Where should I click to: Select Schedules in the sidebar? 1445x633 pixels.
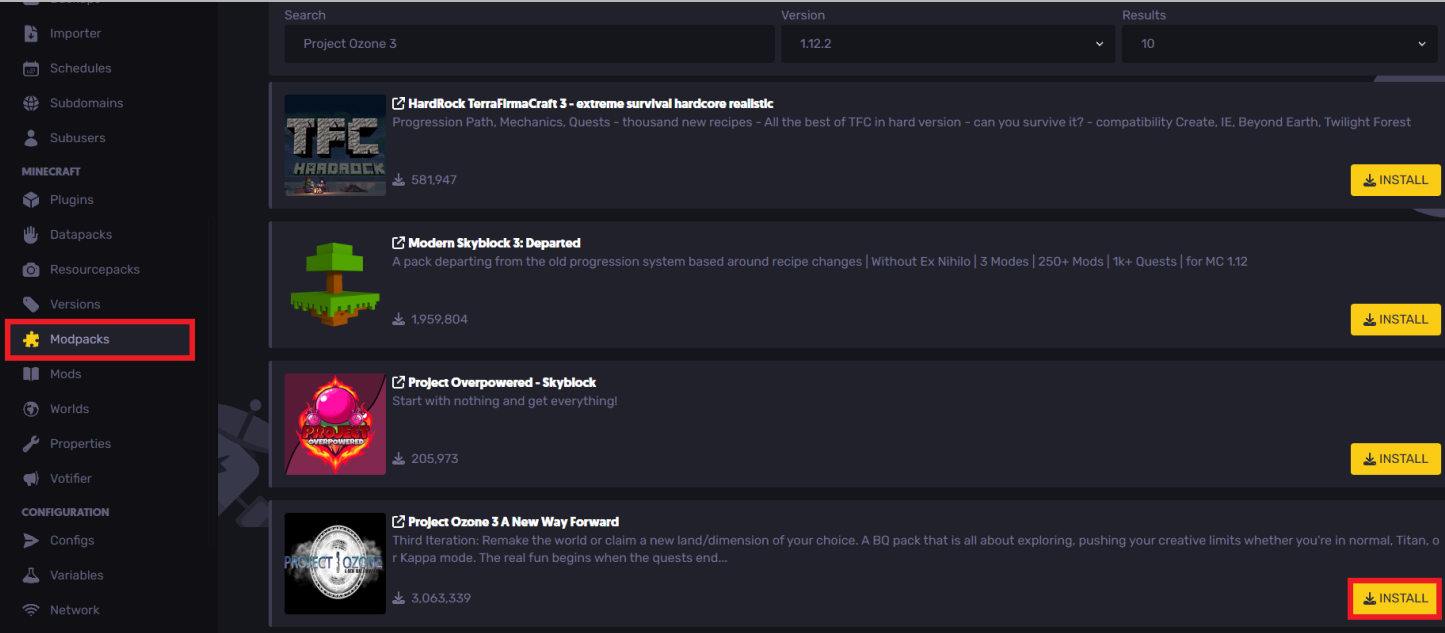click(x=81, y=69)
